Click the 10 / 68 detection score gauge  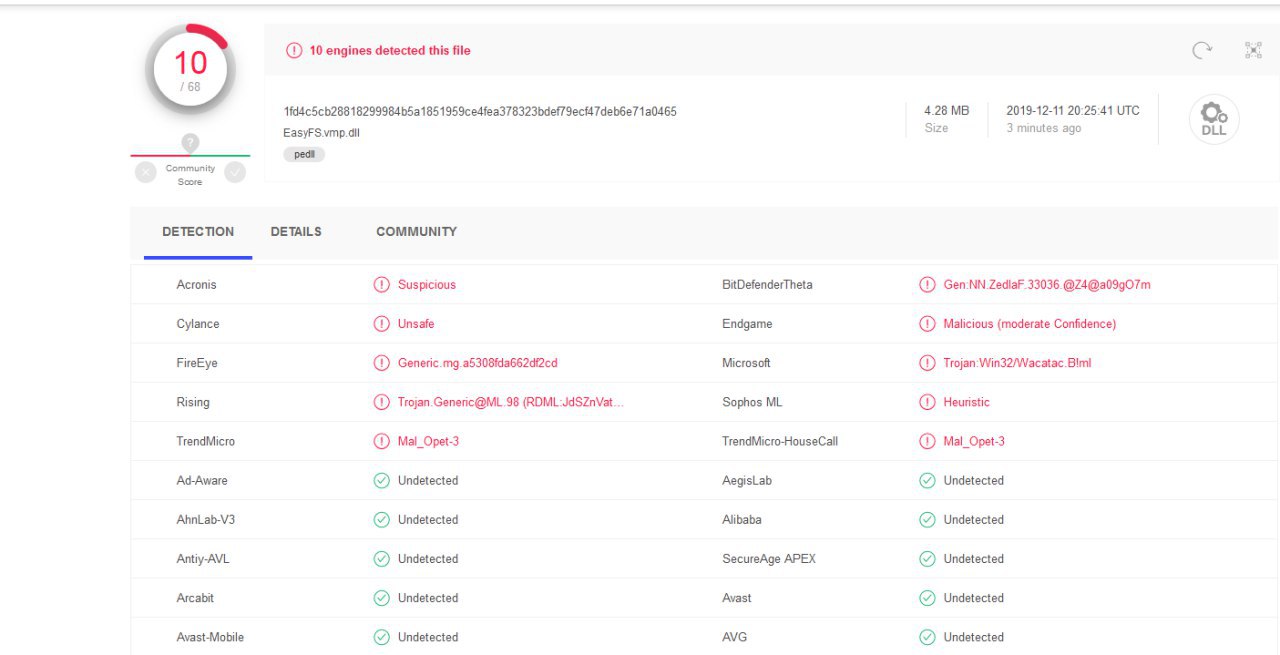click(x=190, y=69)
